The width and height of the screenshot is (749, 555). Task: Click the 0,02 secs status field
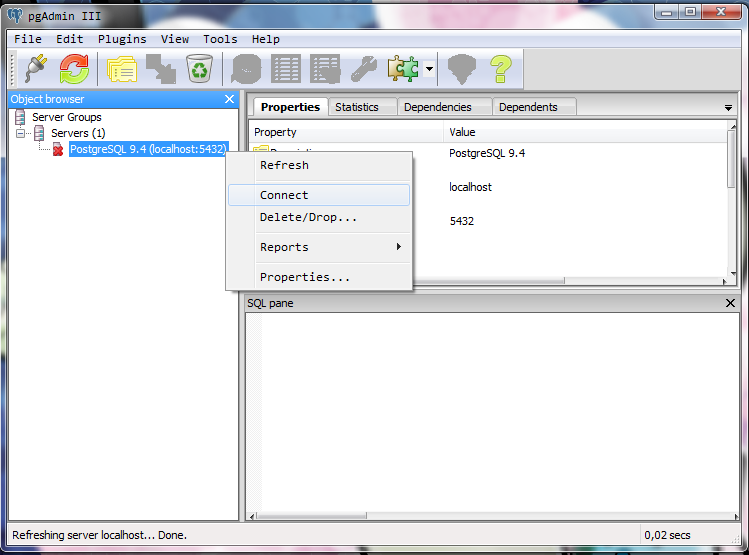[x=667, y=535]
